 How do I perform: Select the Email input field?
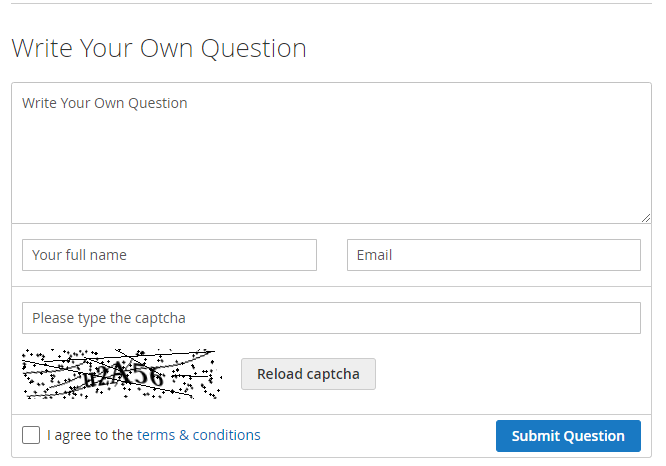pyautogui.click(x=494, y=255)
